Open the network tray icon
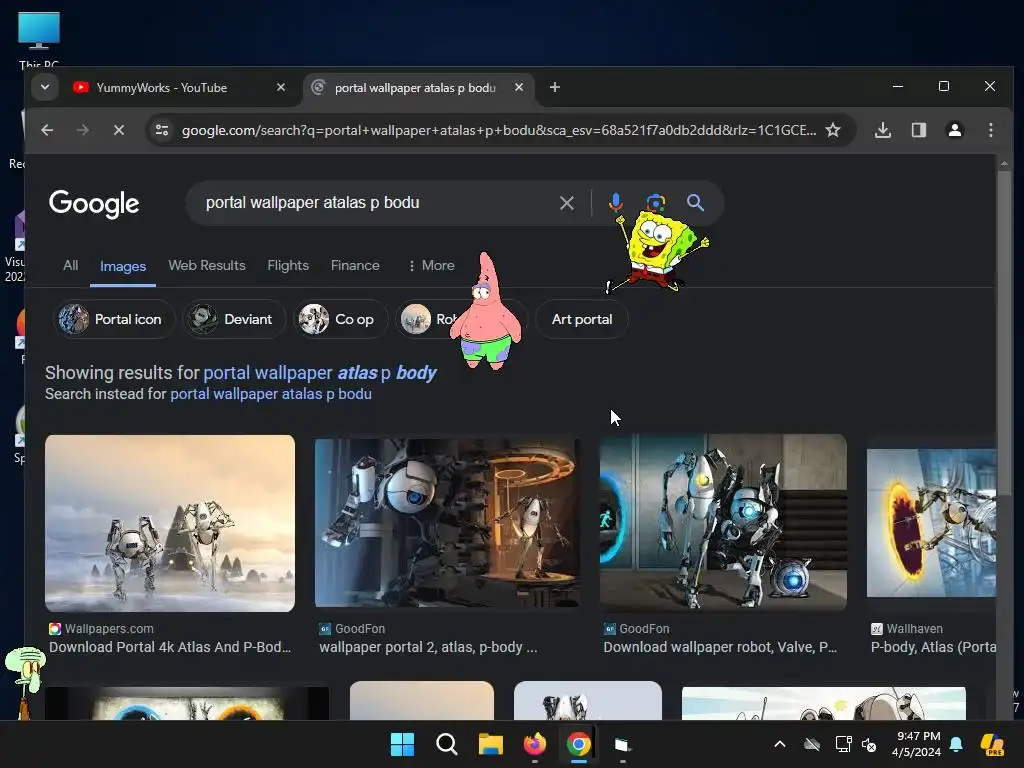The height and width of the screenshot is (768, 1024). pyautogui.click(x=843, y=744)
